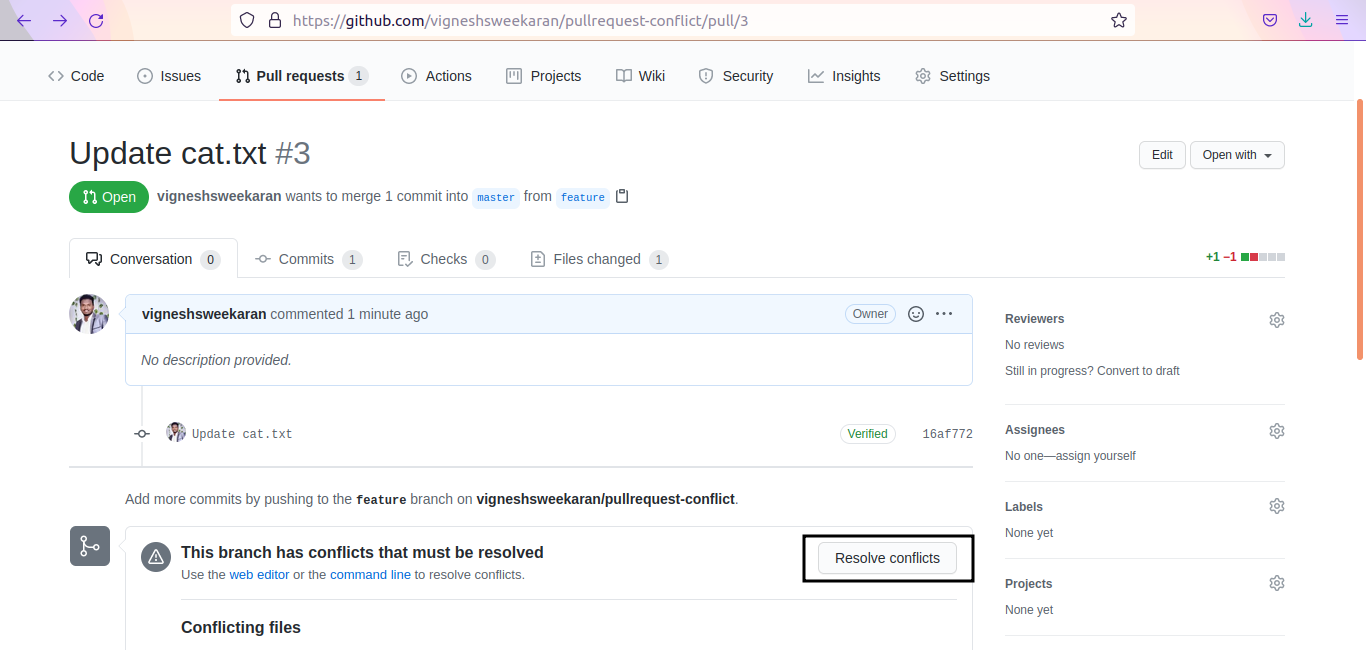
Task: Open the Labels gear settings
Action: point(1276,506)
